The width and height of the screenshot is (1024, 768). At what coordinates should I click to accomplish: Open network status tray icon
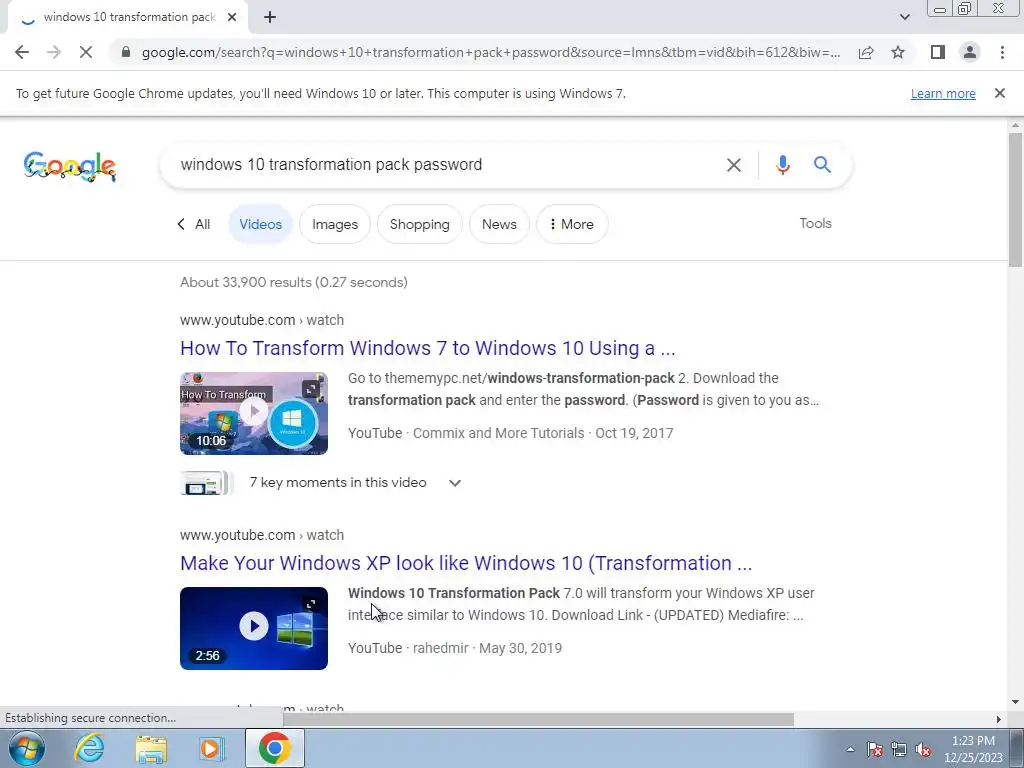click(x=899, y=749)
